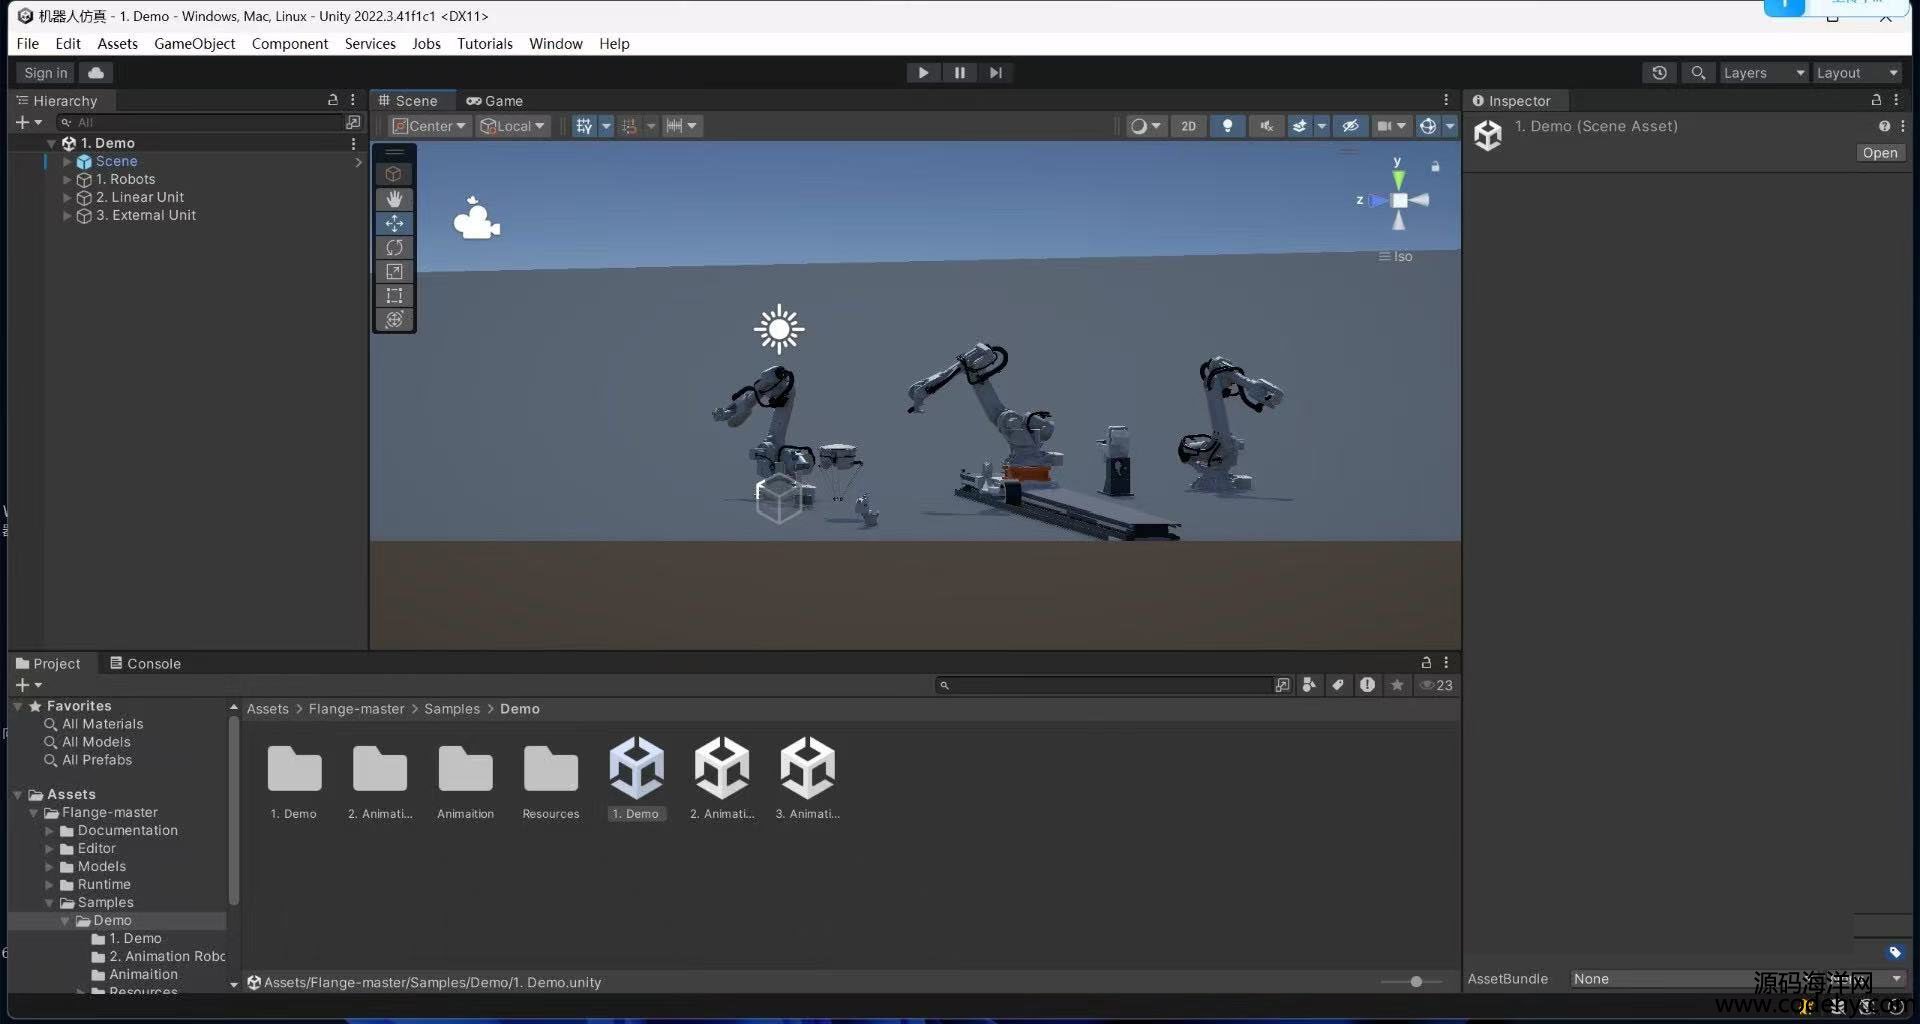Image resolution: width=1920 pixels, height=1024 pixels.
Task: Switch to the Console tab
Action: point(146,663)
